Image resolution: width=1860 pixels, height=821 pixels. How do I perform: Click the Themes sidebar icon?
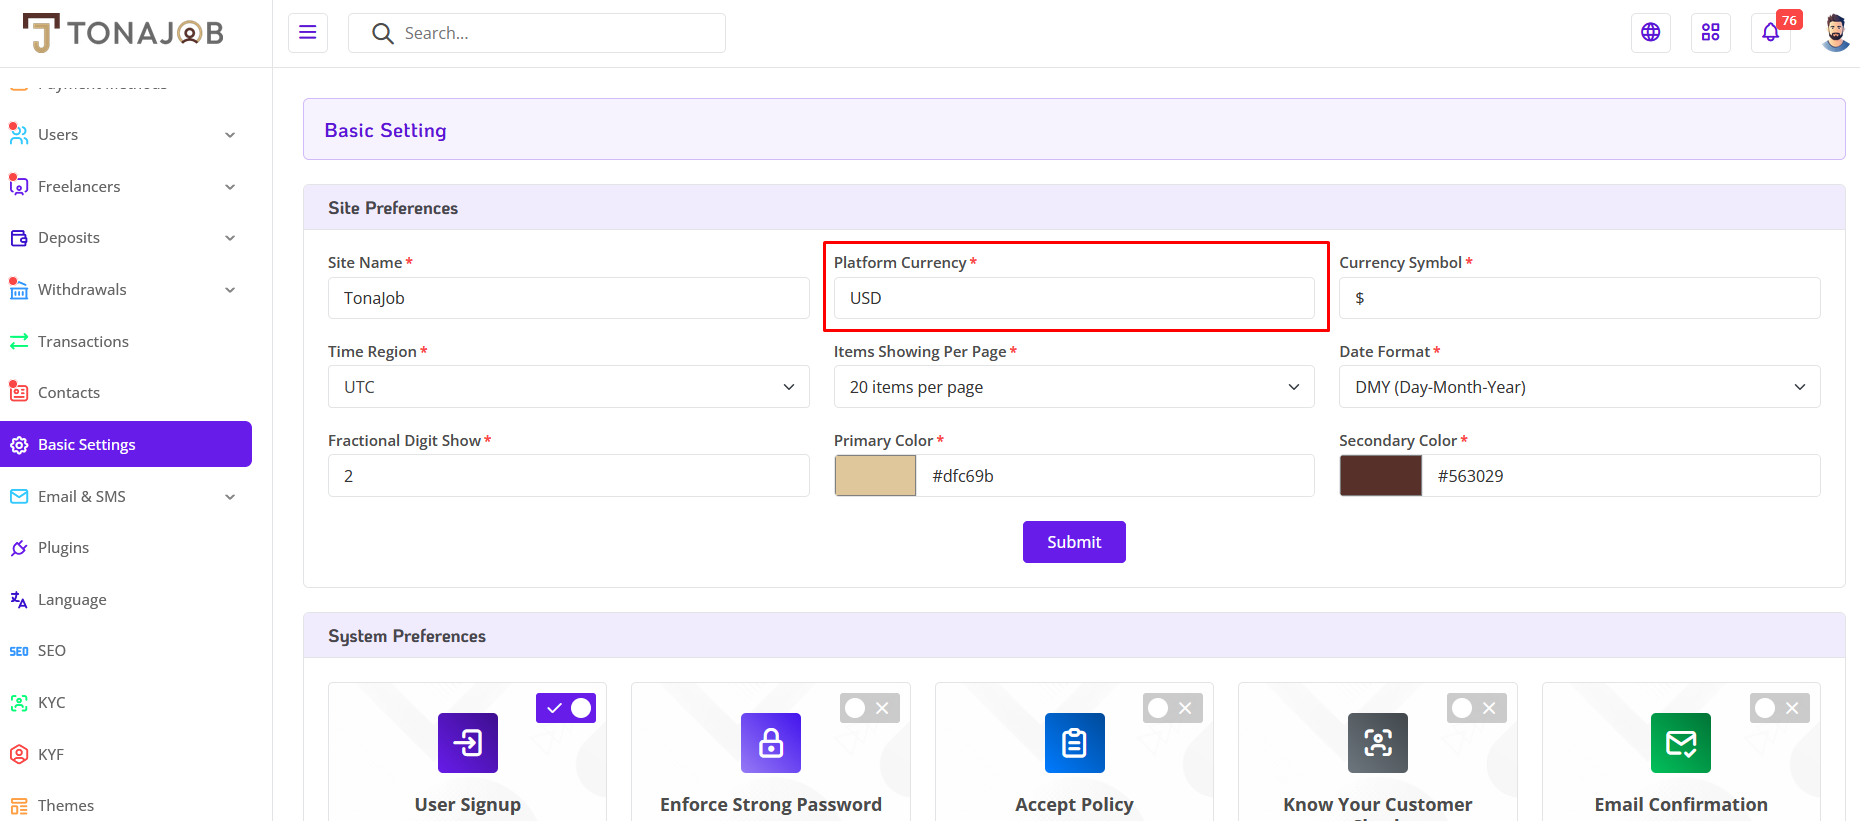pyautogui.click(x=19, y=806)
